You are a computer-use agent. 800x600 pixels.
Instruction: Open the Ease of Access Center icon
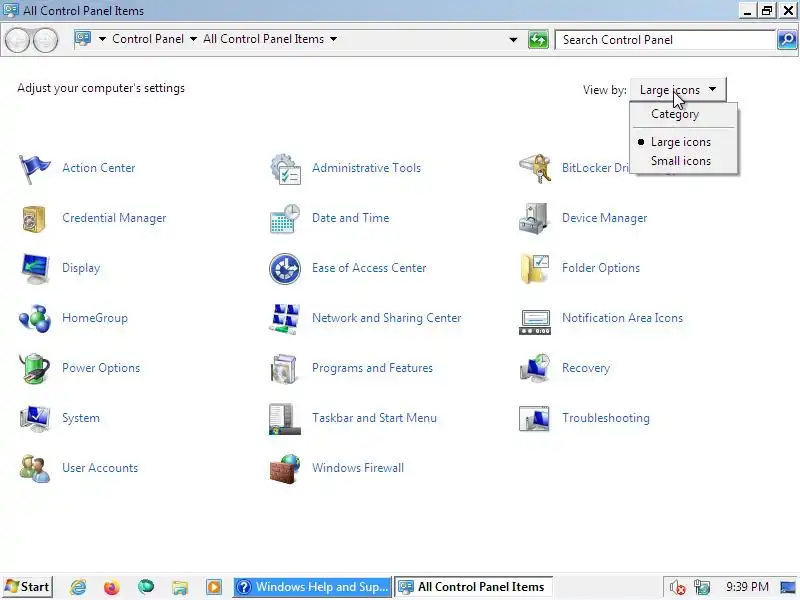tap(285, 268)
